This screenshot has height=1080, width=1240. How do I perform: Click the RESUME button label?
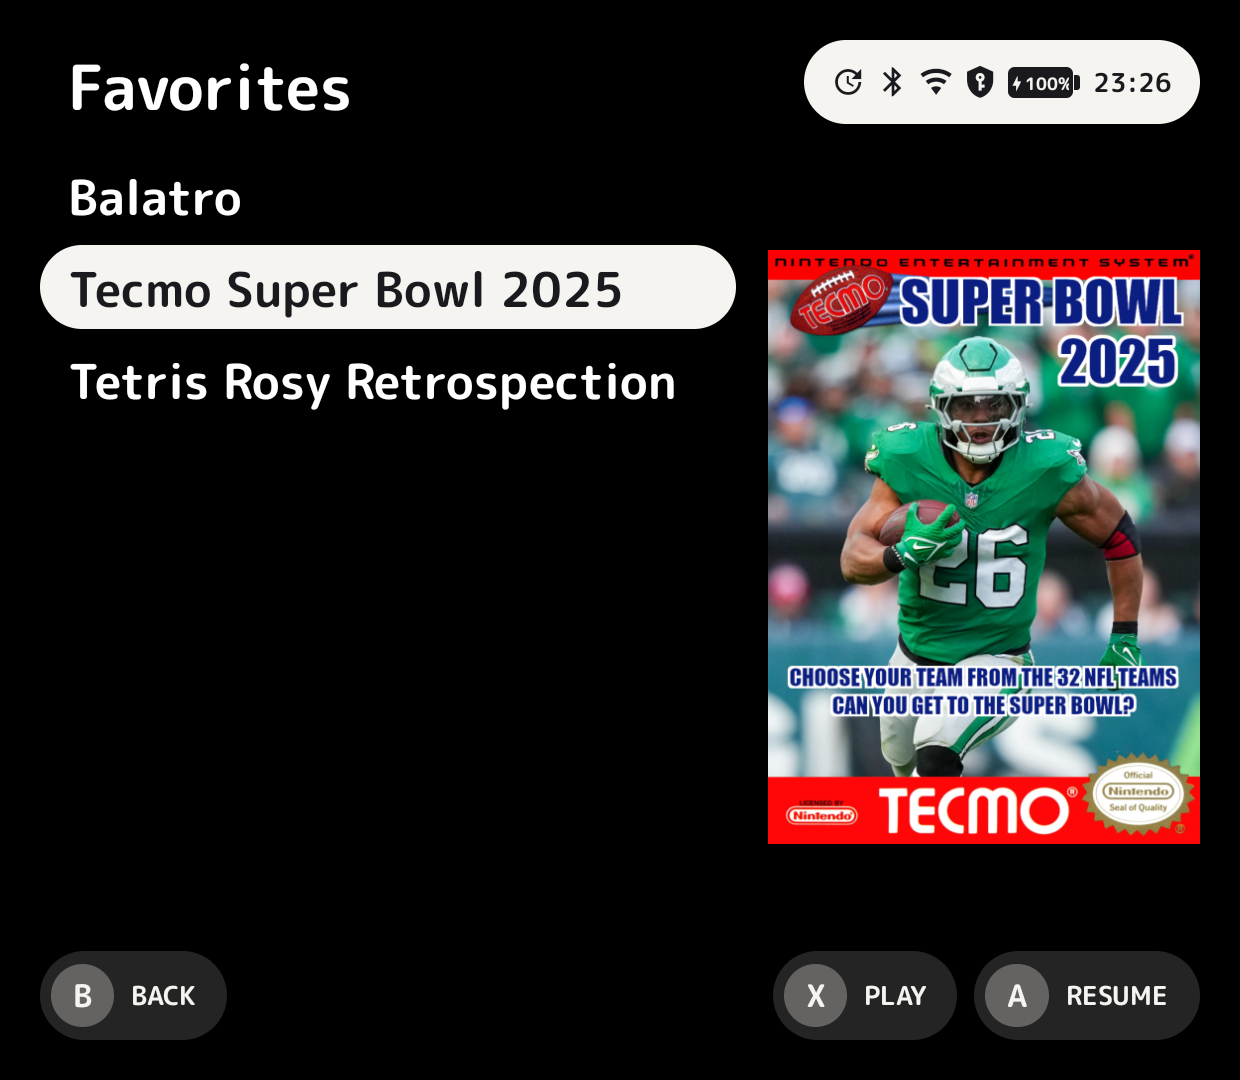[1116, 996]
